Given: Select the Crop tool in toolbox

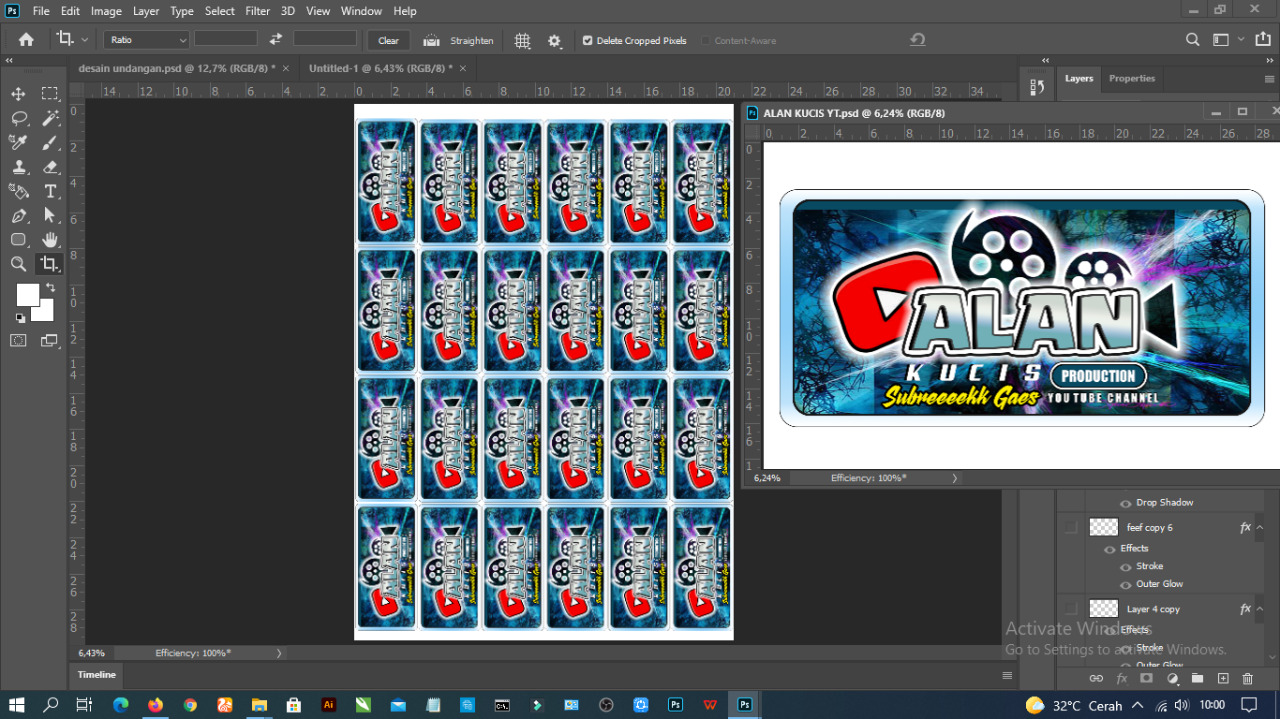Looking at the screenshot, I should (49, 264).
